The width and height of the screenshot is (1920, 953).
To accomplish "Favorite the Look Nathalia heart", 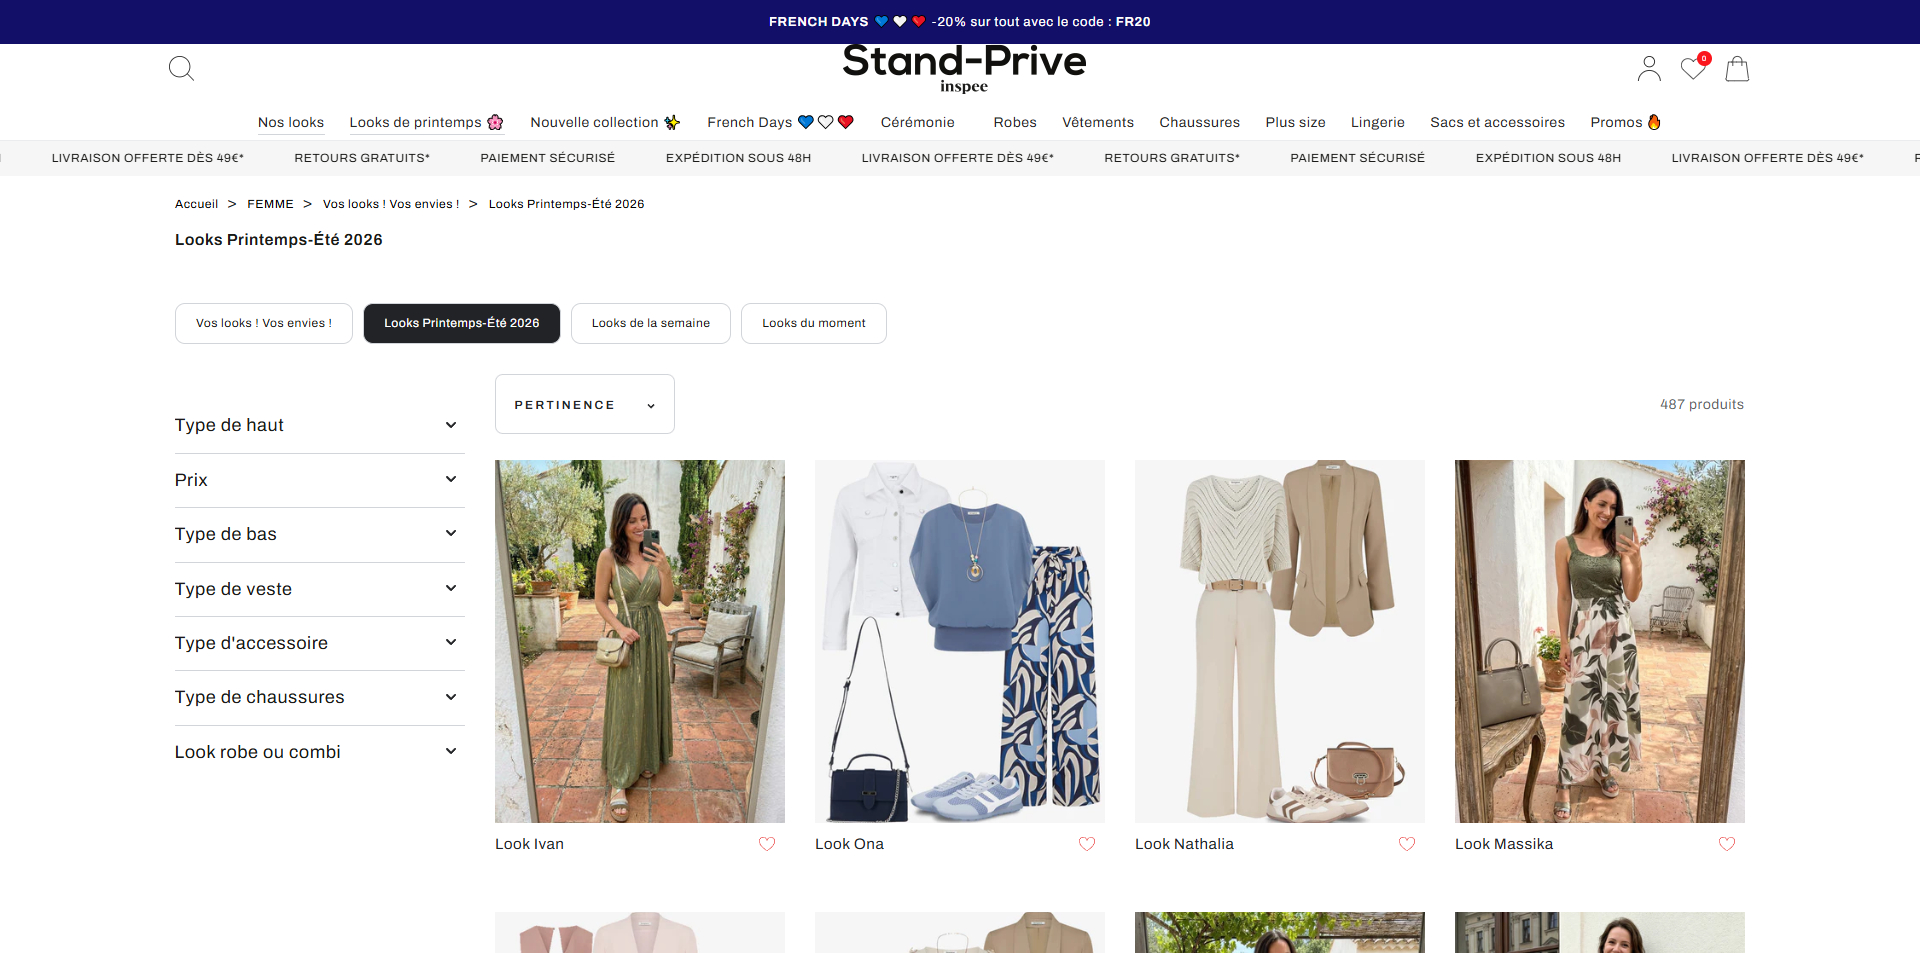I will 1407,844.
